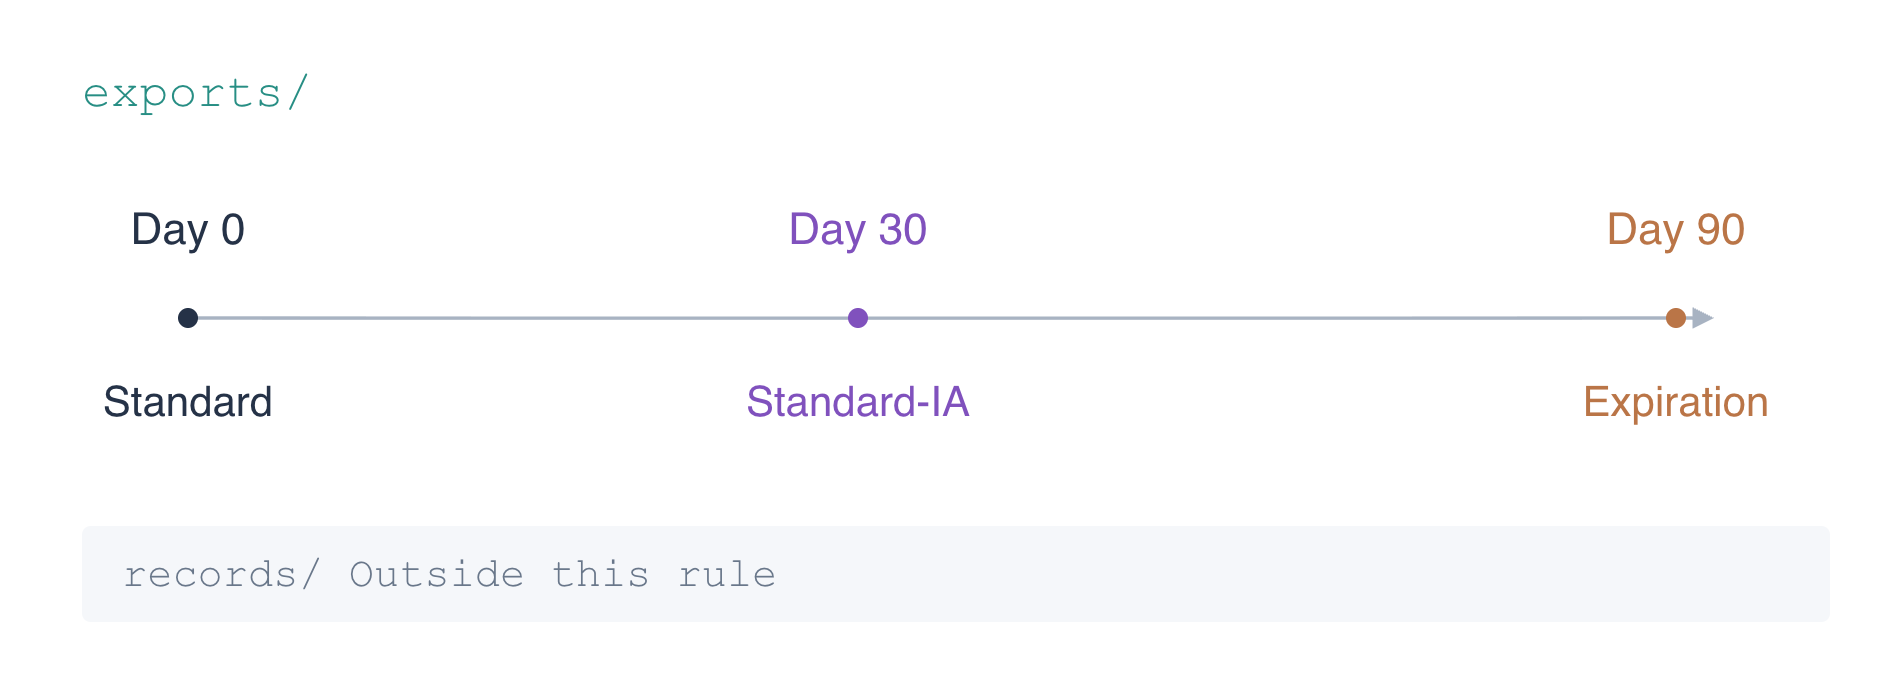The image size is (1896, 680).
Task: Click the number 30 in the purple day label
Action: pos(903,230)
